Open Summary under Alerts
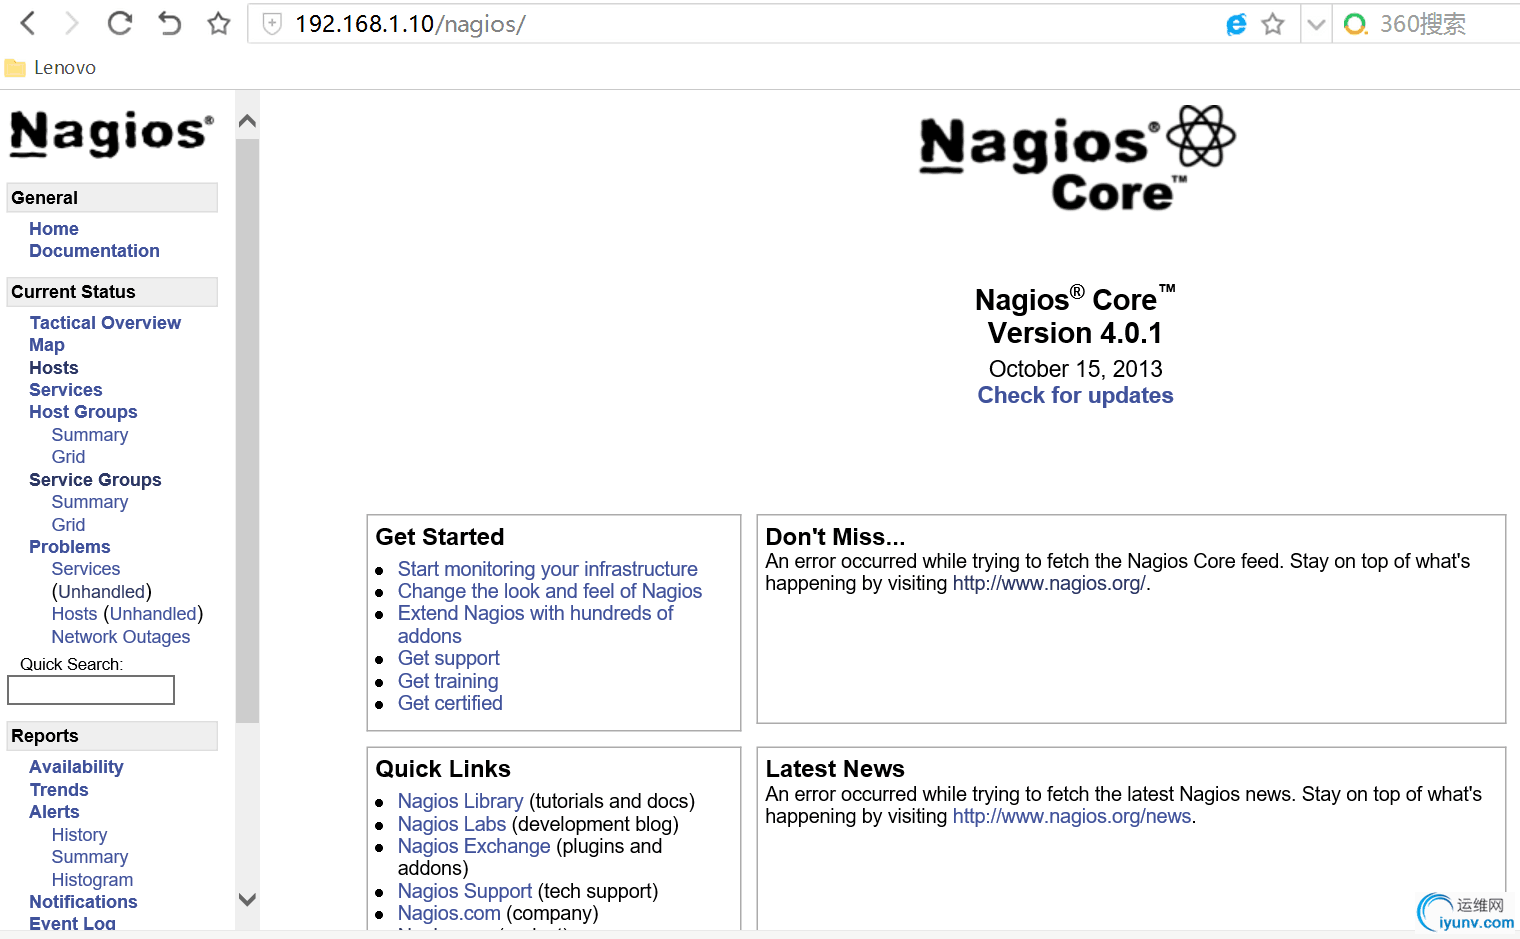 (90, 857)
